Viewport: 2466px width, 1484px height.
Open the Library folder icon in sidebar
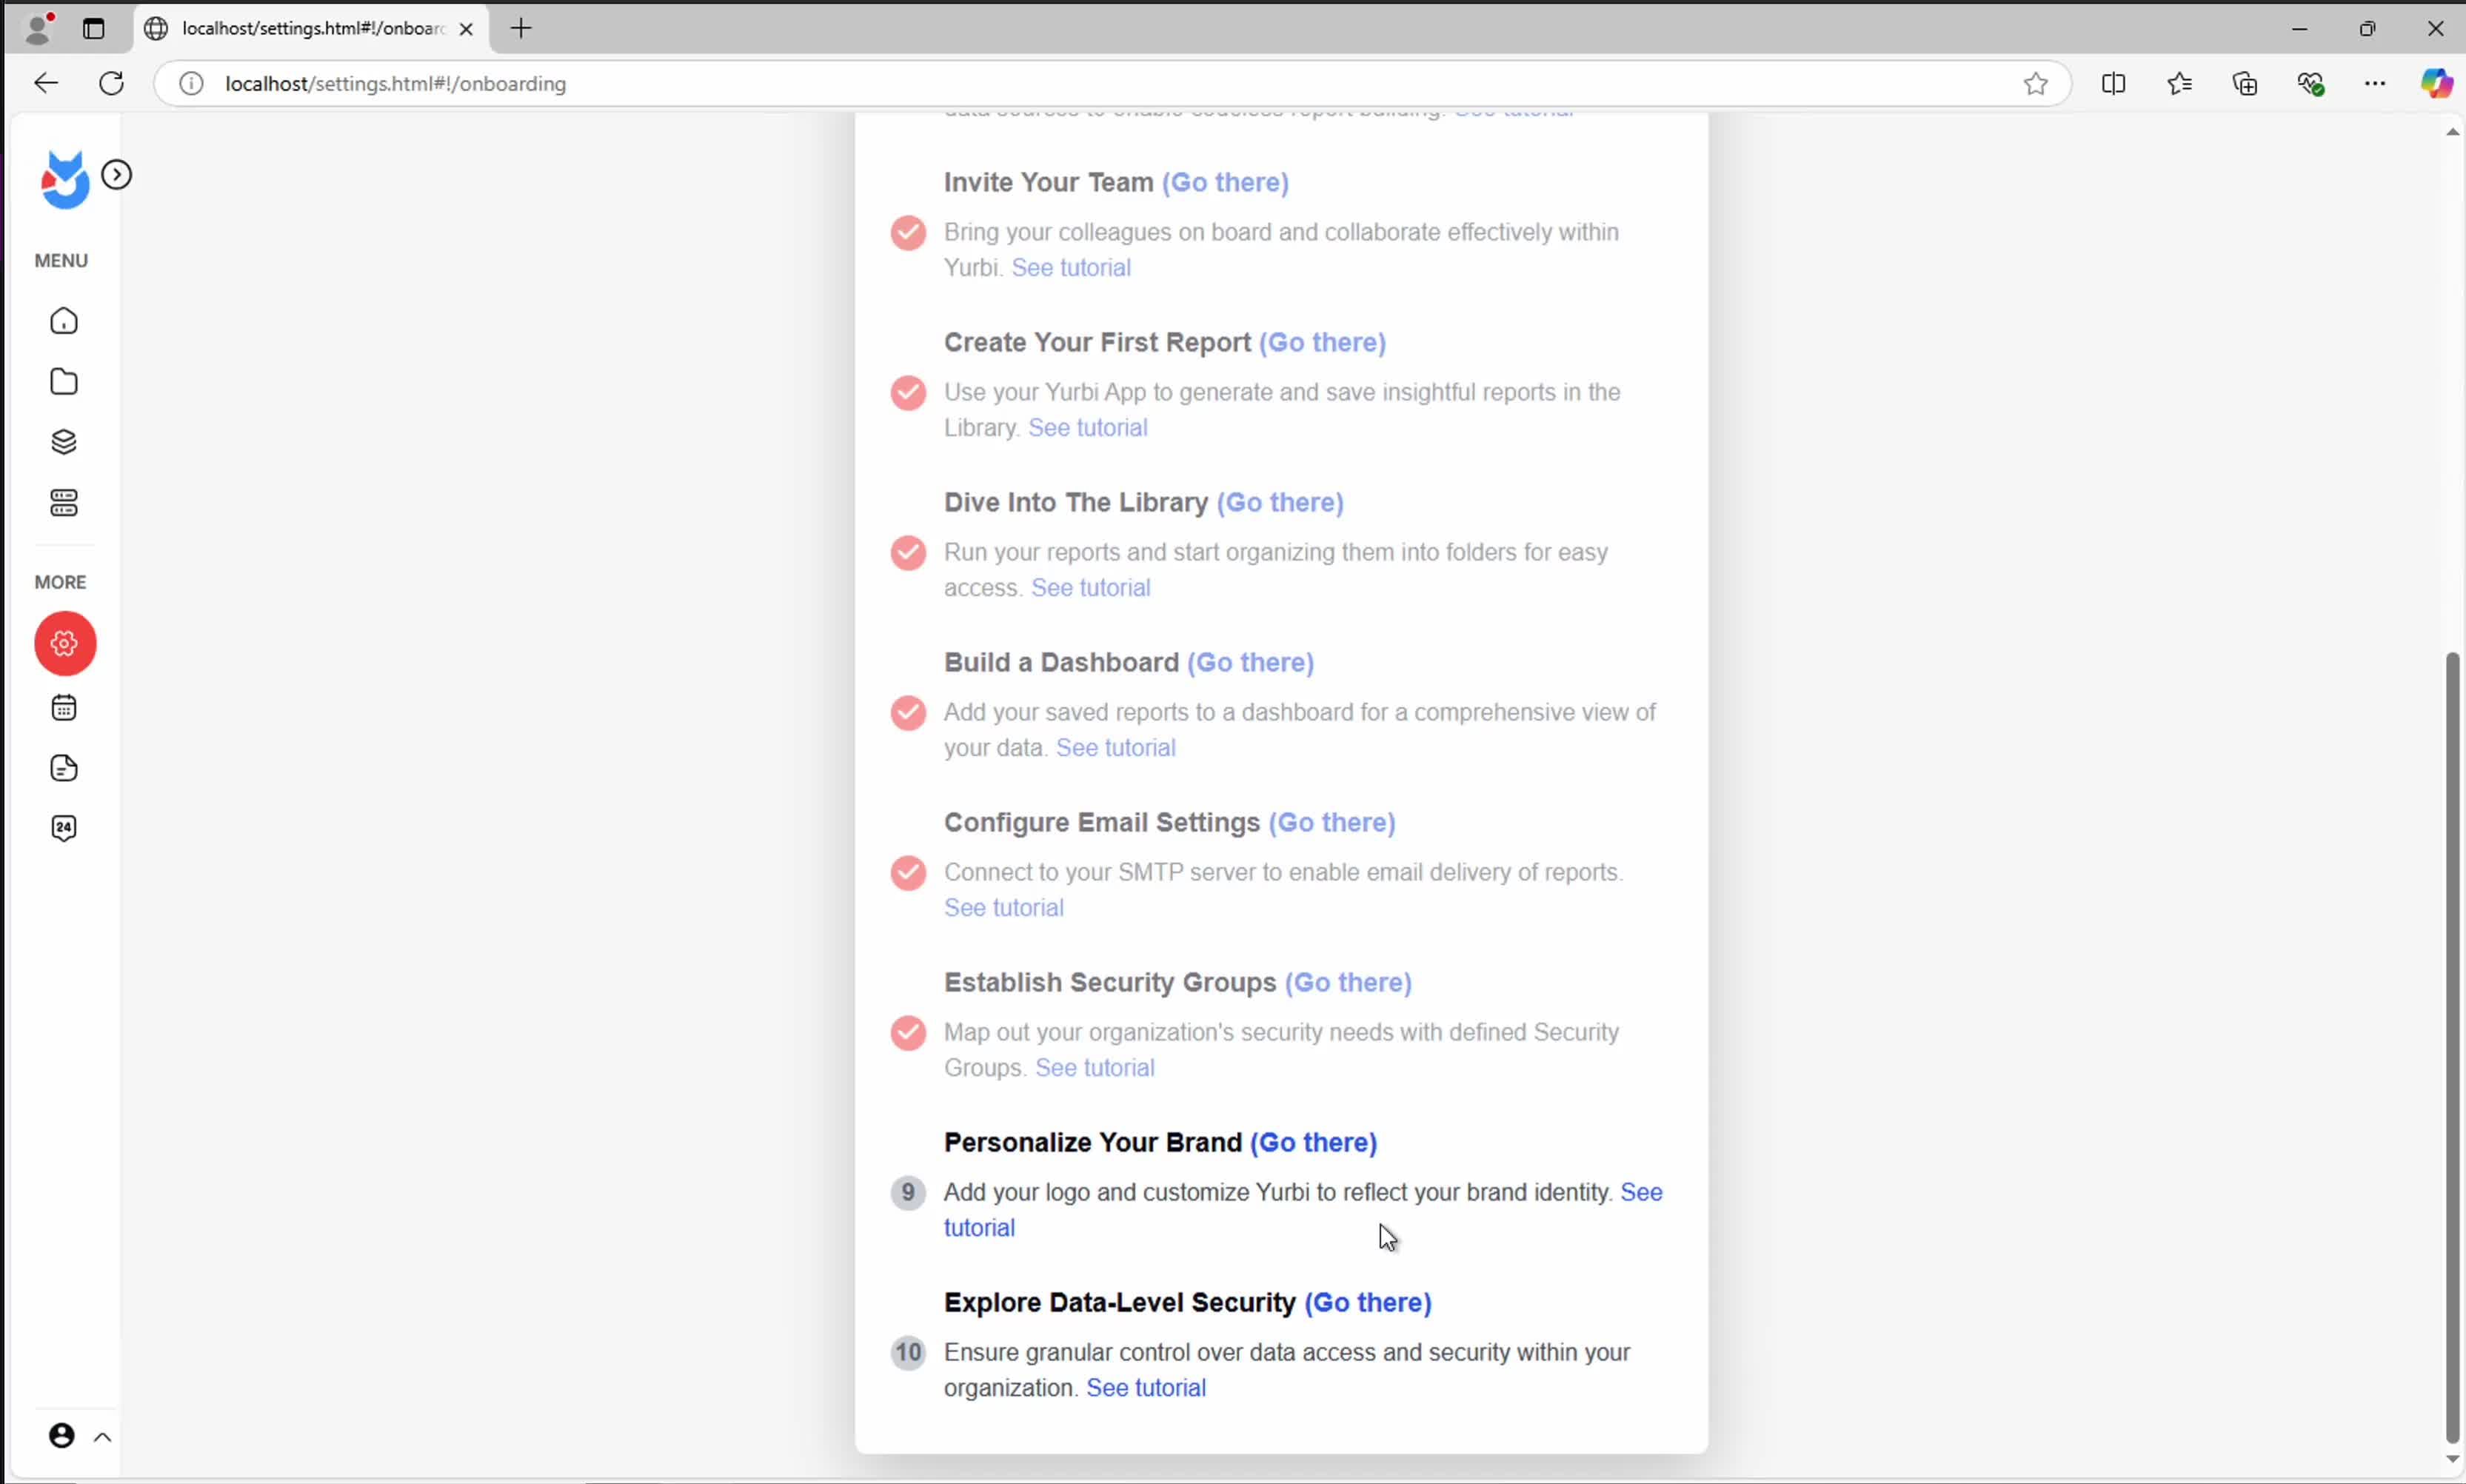[64, 382]
